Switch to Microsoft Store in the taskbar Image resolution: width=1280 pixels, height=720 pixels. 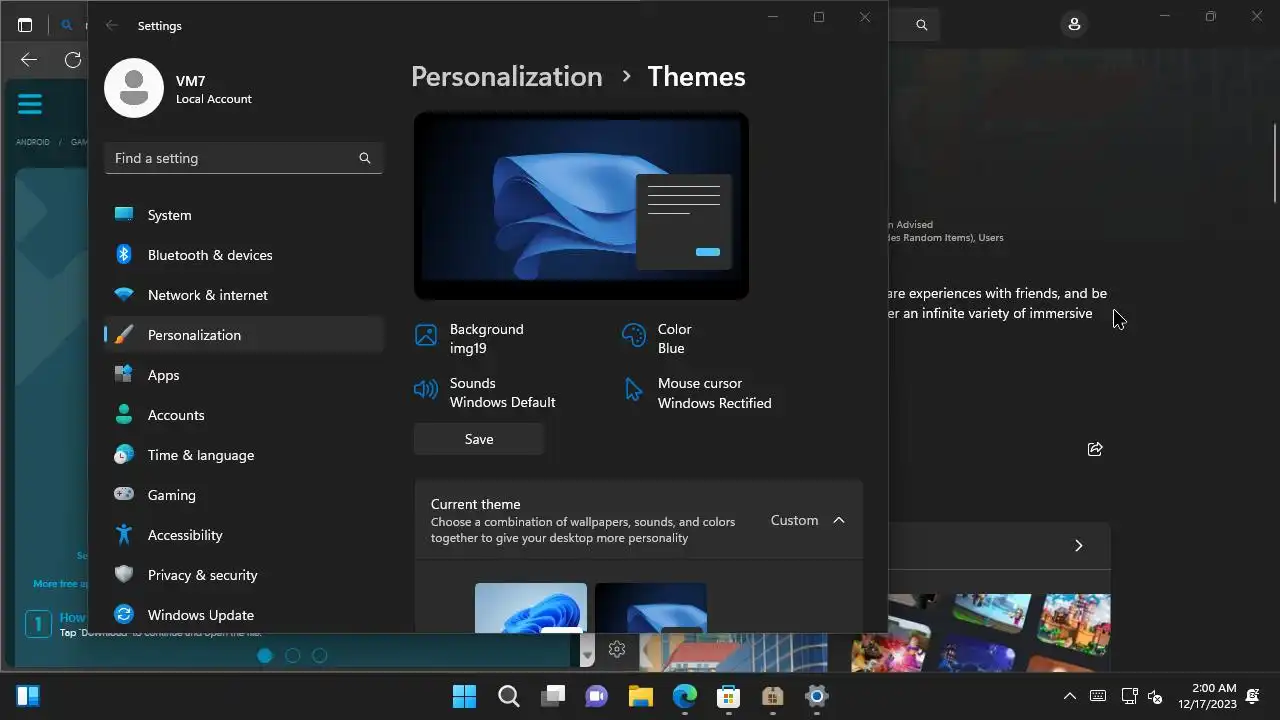[729, 696]
